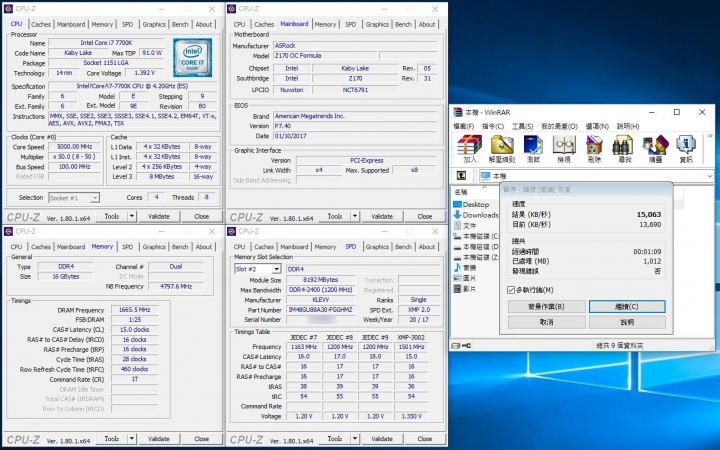Click title icon of CPU-Z SPD window

pos(231,231)
